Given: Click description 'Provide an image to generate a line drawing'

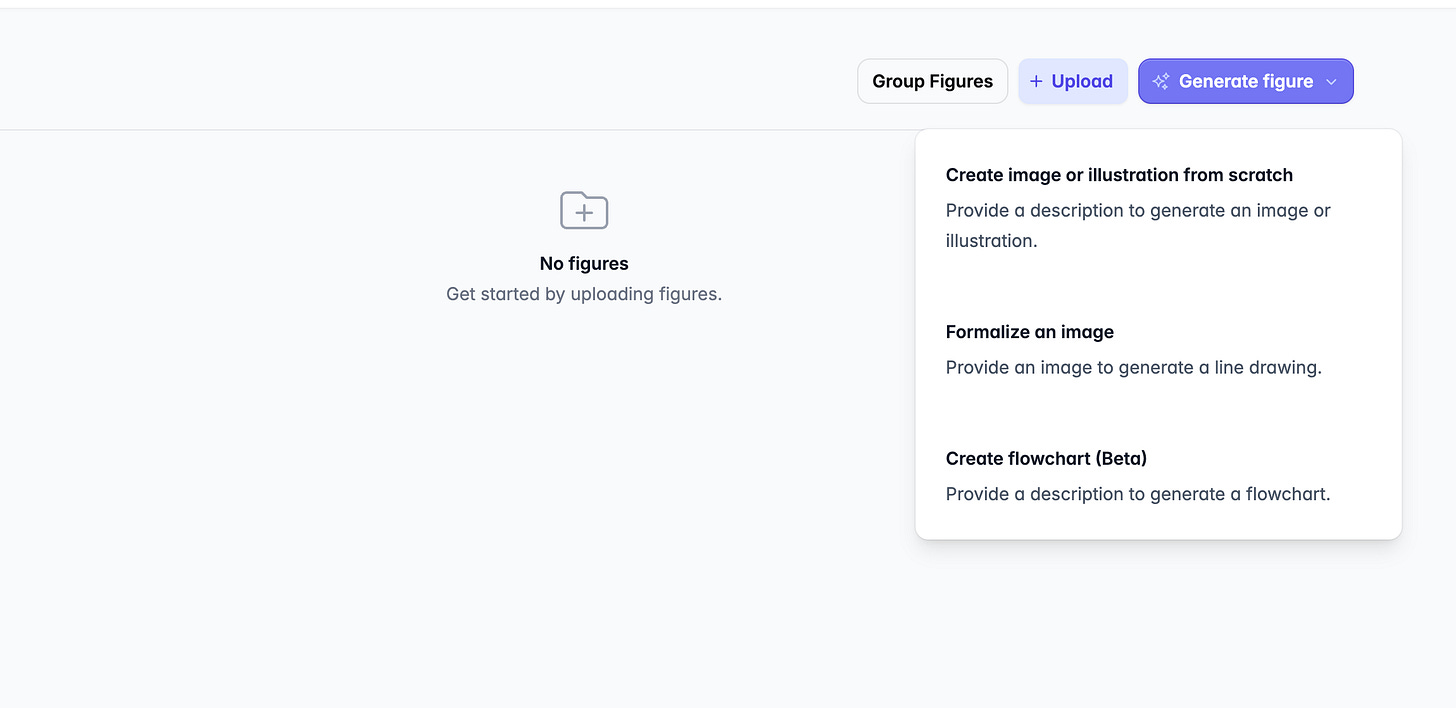Looking at the screenshot, I should coord(1133,367).
